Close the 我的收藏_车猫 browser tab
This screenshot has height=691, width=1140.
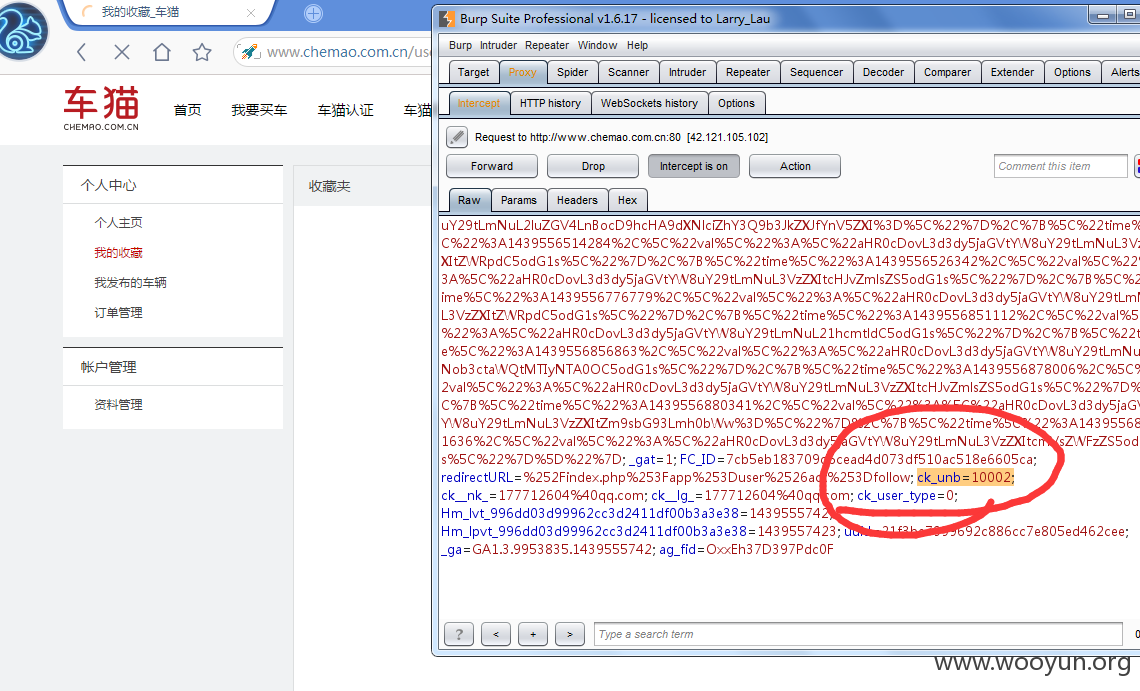pyautogui.click(x=251, y=13)
